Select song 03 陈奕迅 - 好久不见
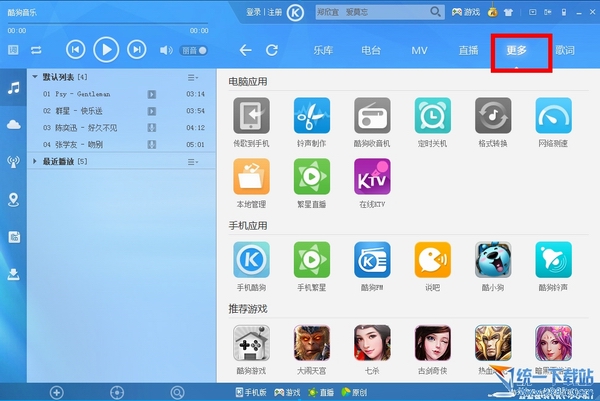Image resolution: width=600 pixels, height=401 pixels. pyautogui.click(x=122, y=128)
